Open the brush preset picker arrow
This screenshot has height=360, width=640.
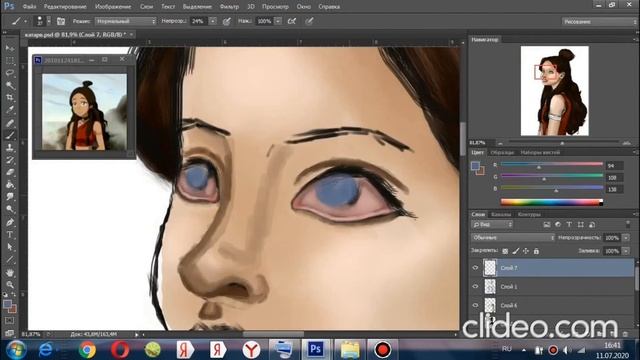(49, 21)
